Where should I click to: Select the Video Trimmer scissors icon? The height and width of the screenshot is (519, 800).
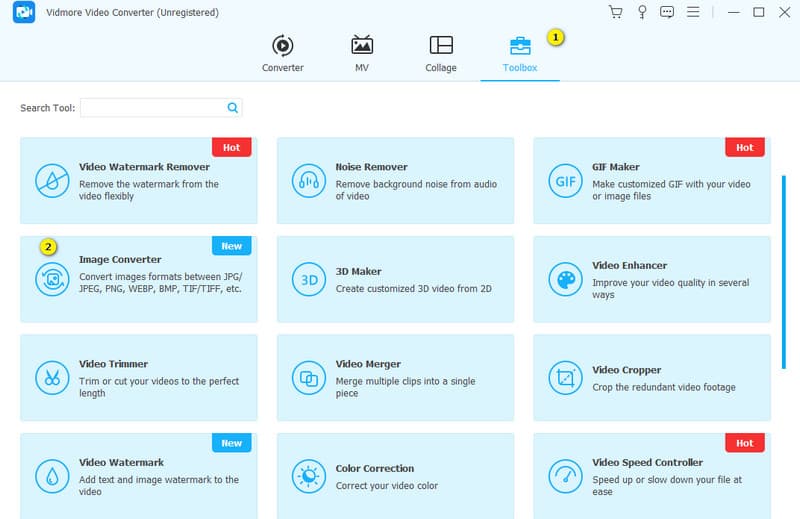click(x=50, y=378)
